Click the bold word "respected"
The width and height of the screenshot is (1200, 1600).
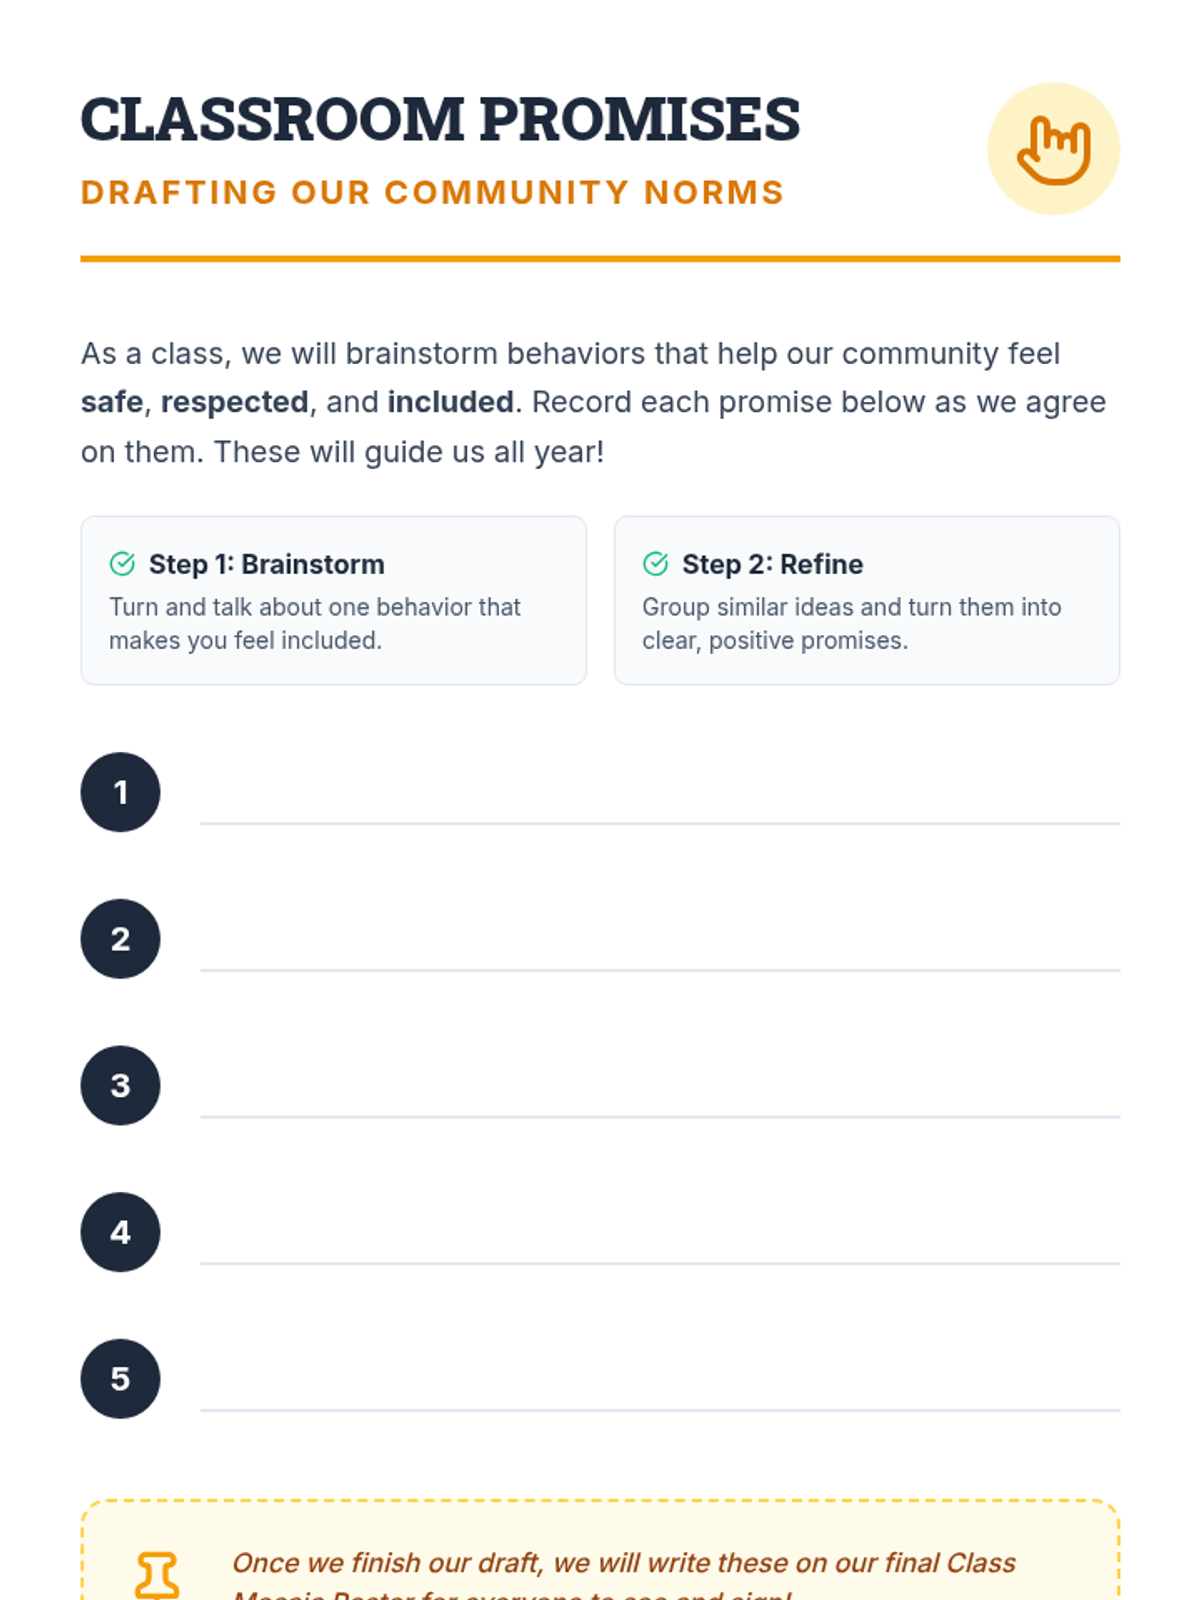(234, 402)
